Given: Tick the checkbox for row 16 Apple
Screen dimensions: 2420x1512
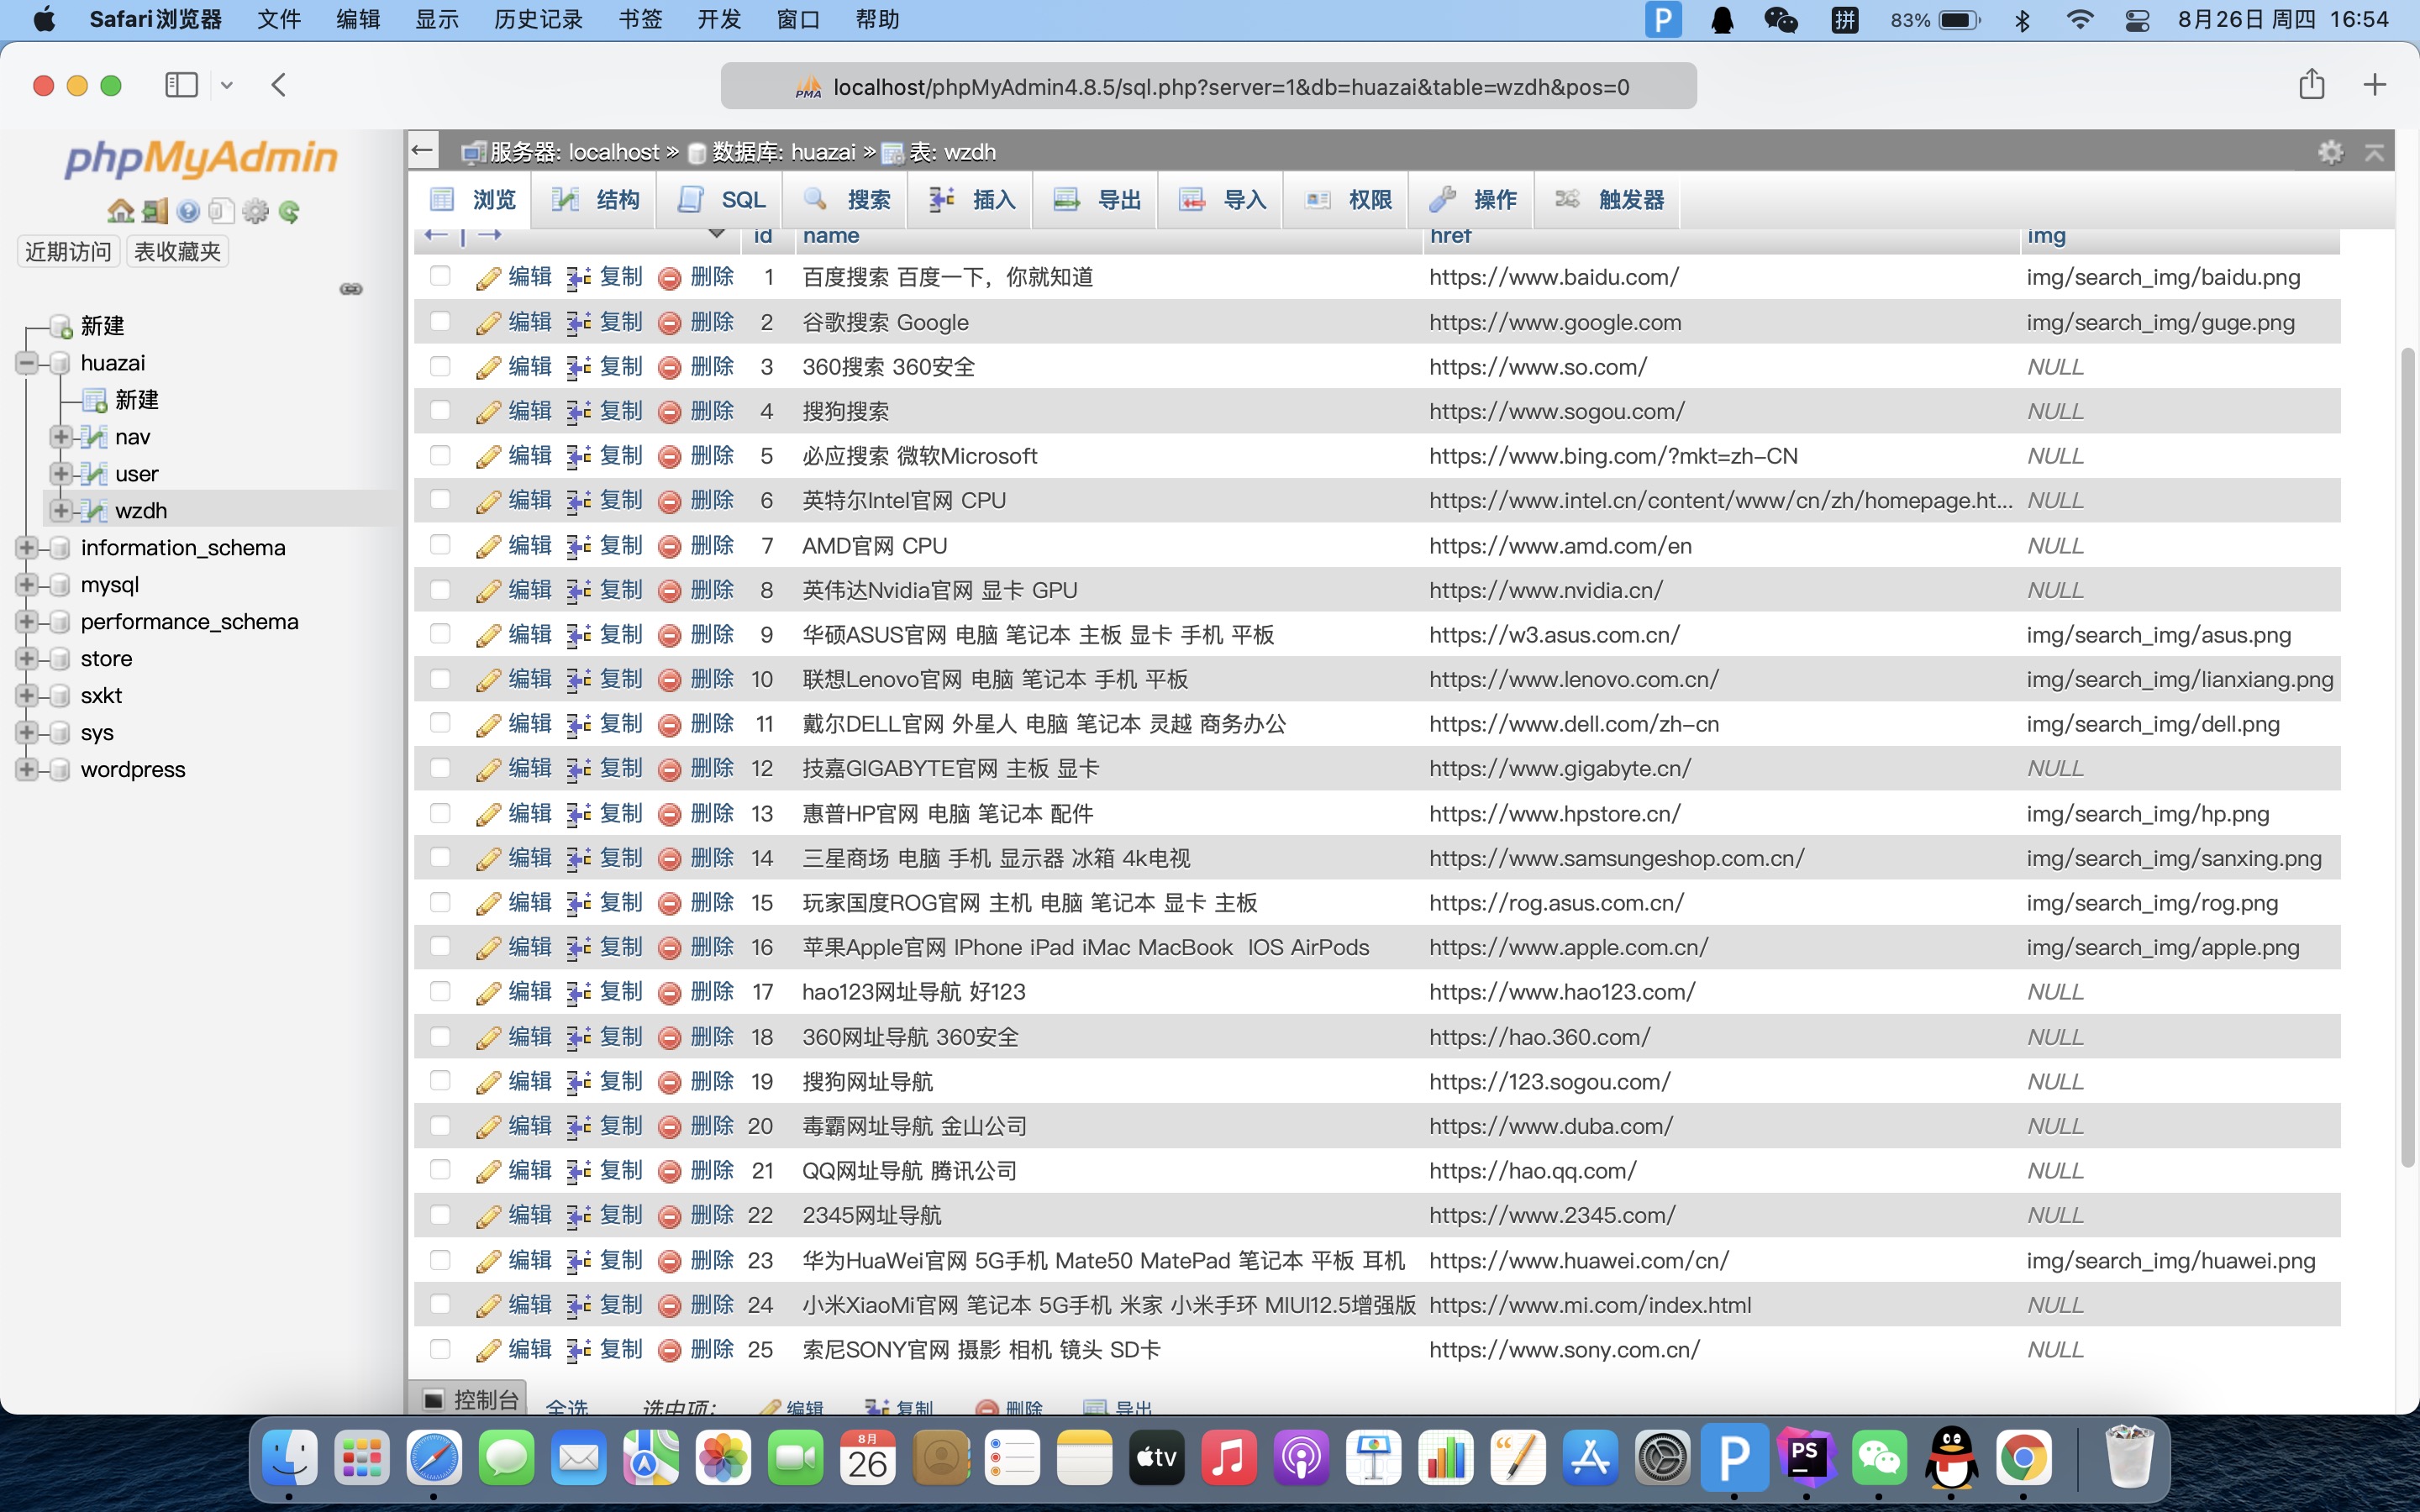Looking at the screenshot, I should [x=440, y=946].
